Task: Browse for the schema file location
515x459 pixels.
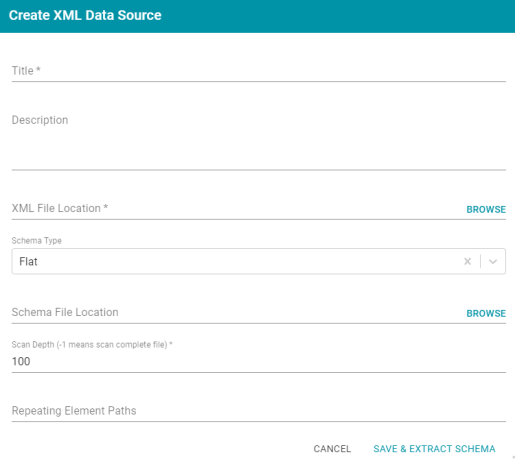Action: coord(486,313)
